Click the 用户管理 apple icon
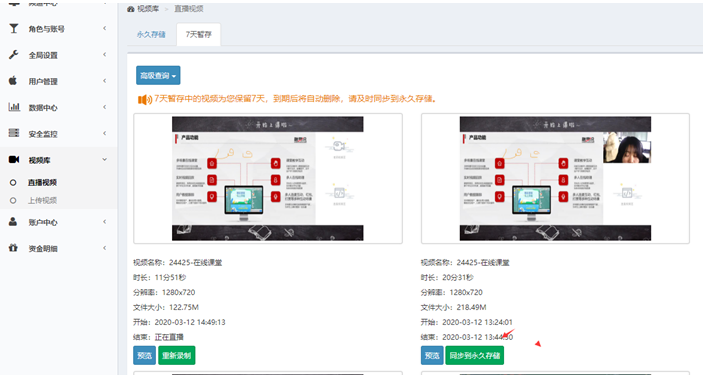703x377 pixels. click(x=13, y=81)
